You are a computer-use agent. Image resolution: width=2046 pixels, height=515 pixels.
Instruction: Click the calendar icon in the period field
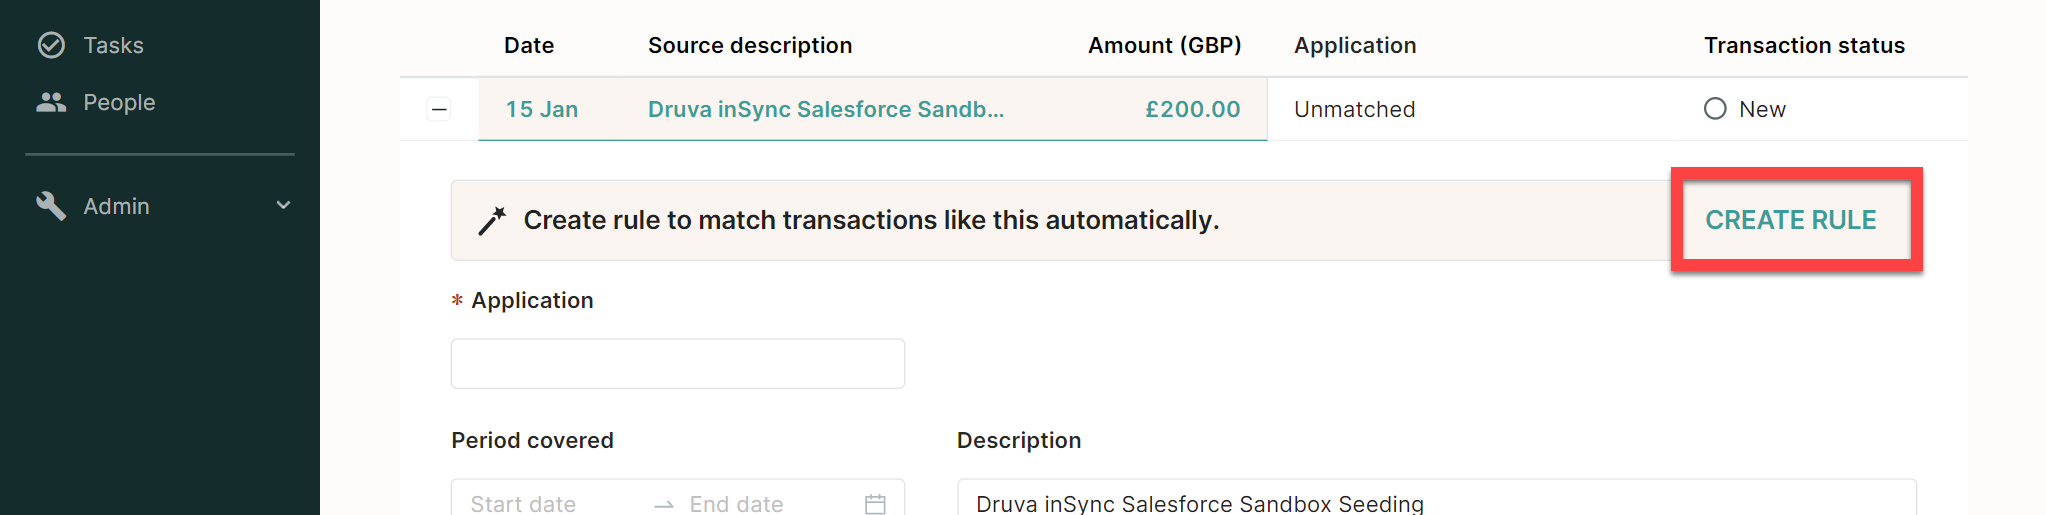click(875, 504)
